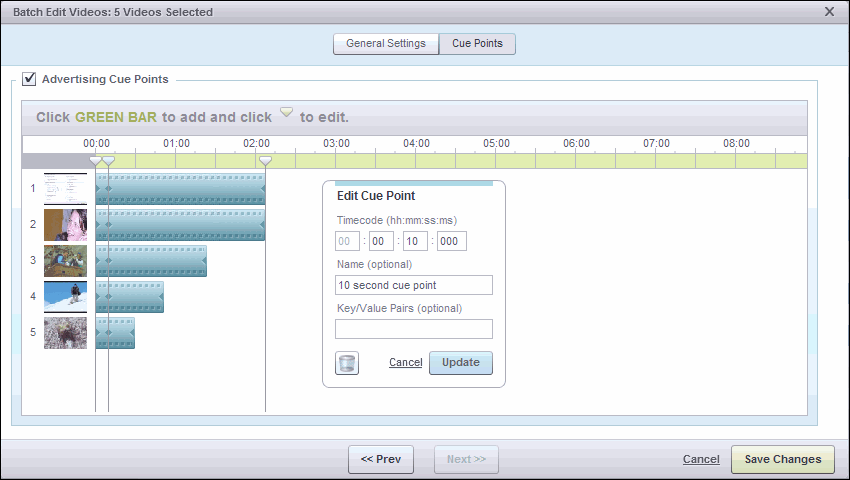Click the 'Name (optional)' label
Image resolution: width=850 pixels, height=480 pixels.
pos(375,264)
